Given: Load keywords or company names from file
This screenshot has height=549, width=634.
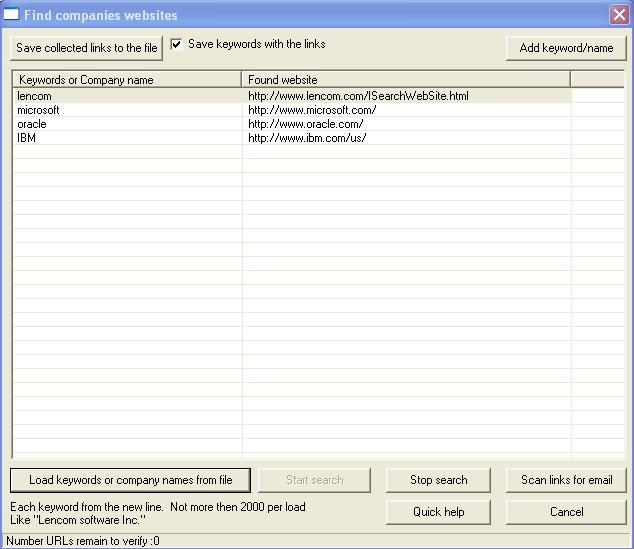Looking at the screenshot, I should click(130, 480).
